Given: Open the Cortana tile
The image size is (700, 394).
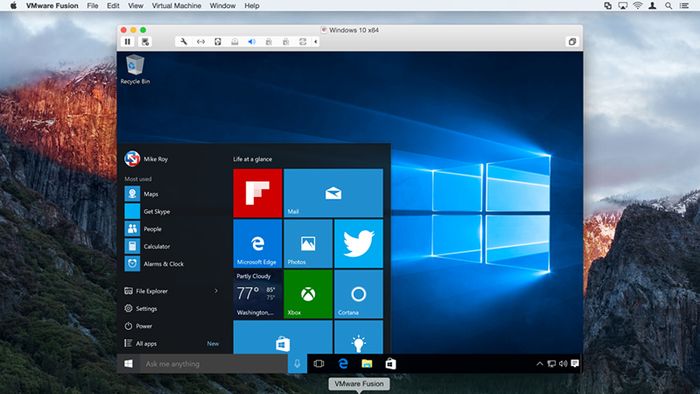Looking at the screenshot, I should tap(358, 294).
